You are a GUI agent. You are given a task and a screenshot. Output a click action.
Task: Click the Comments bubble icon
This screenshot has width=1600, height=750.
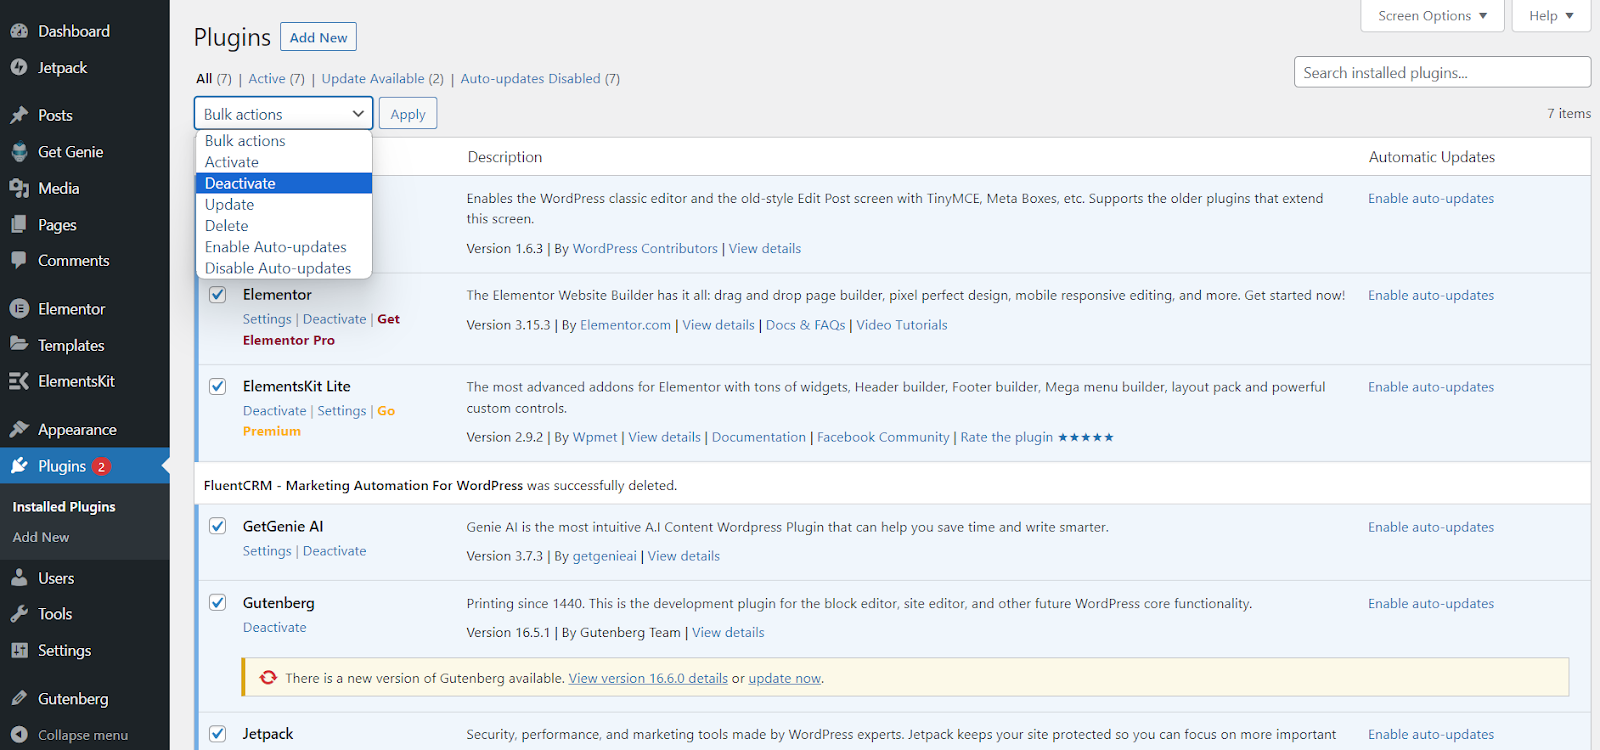[x=19, y=260]
